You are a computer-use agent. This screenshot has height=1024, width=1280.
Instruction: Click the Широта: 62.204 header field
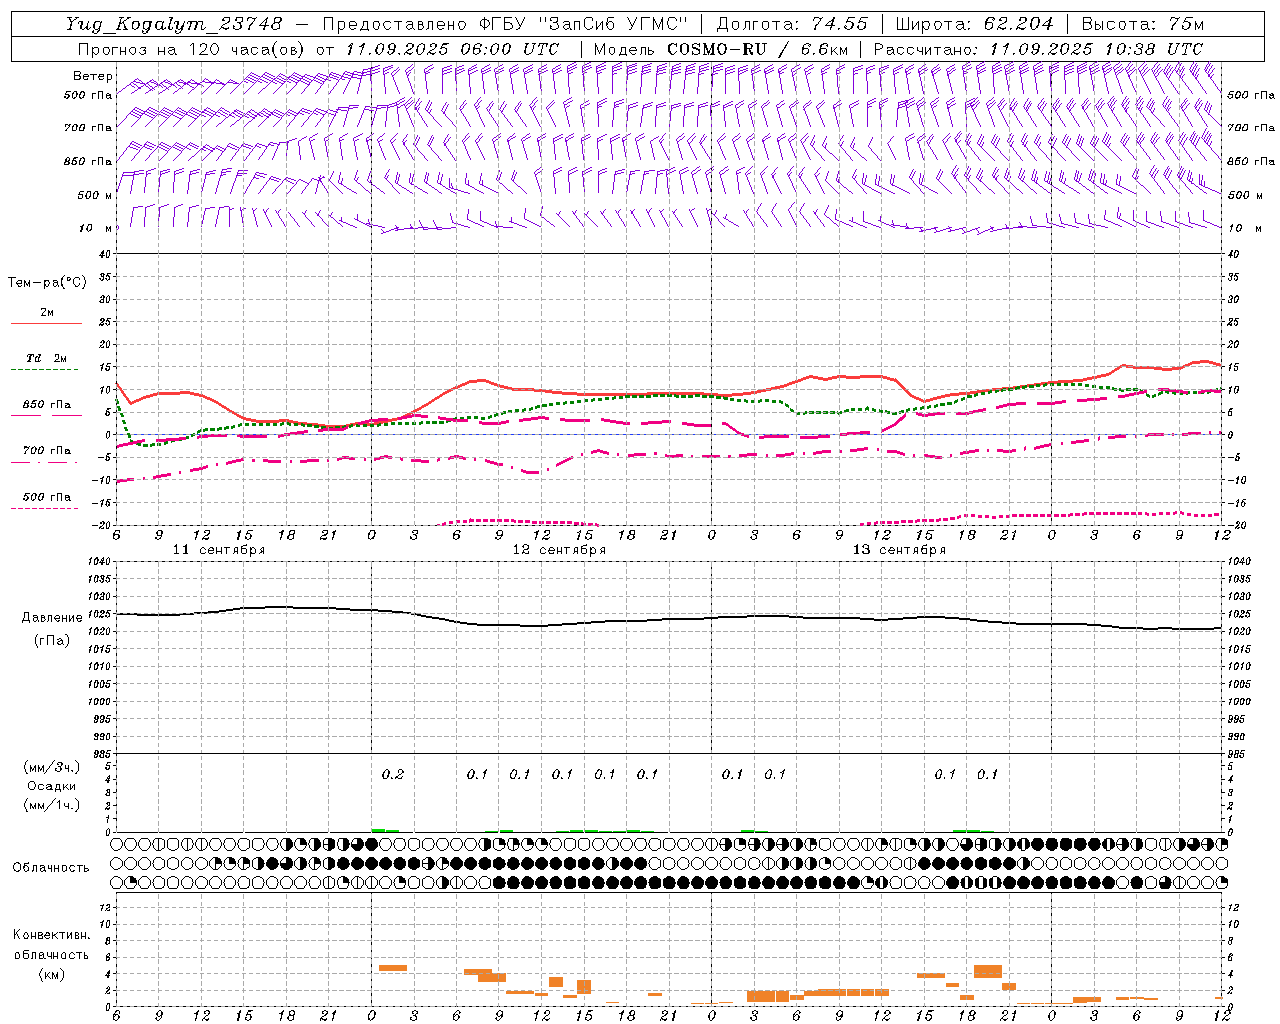(974, 23)
